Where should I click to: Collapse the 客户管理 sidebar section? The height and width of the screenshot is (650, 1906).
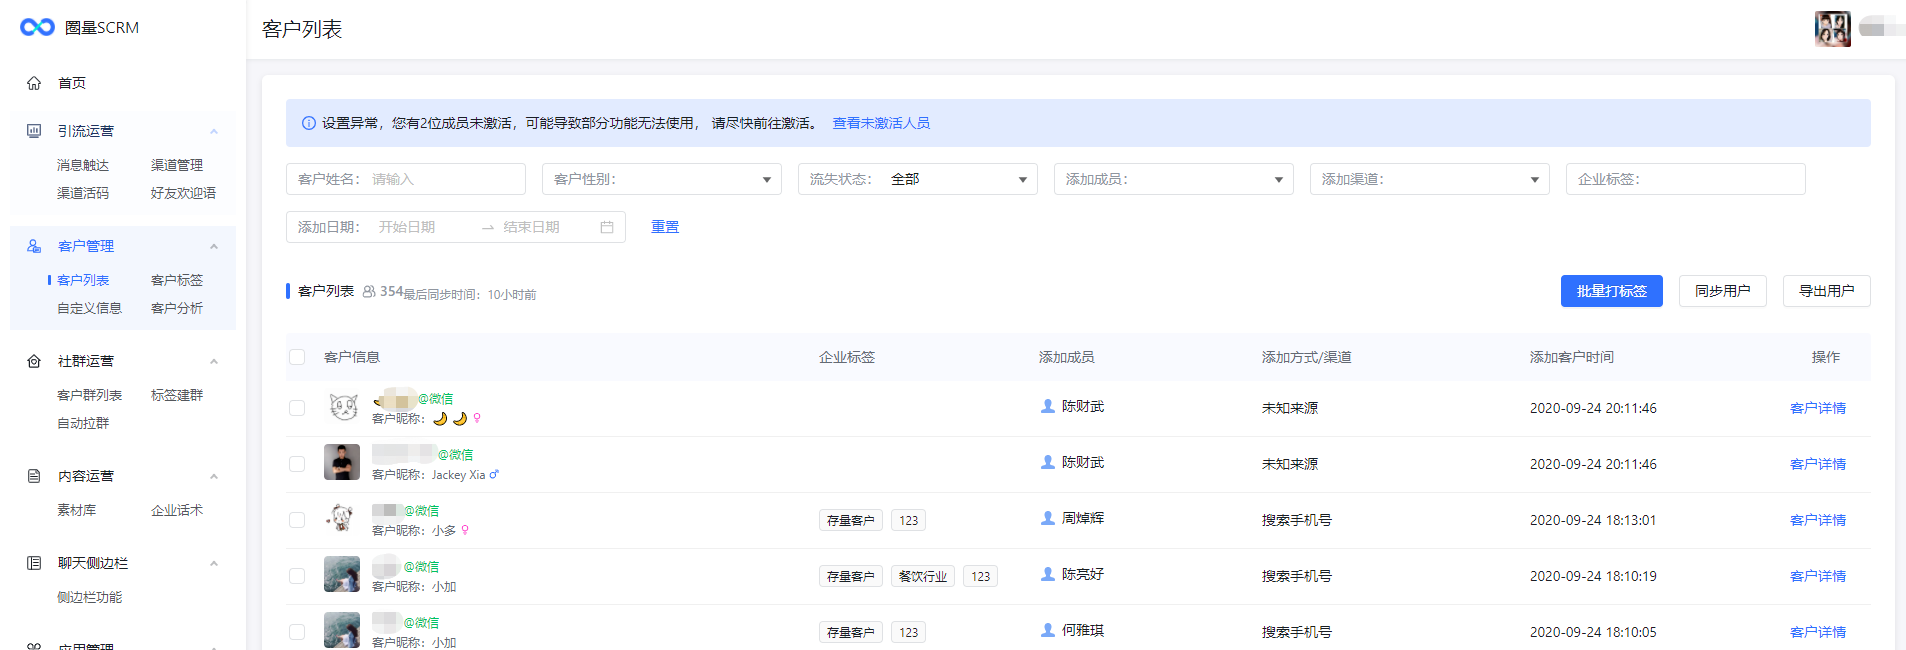tap(213, 246)
